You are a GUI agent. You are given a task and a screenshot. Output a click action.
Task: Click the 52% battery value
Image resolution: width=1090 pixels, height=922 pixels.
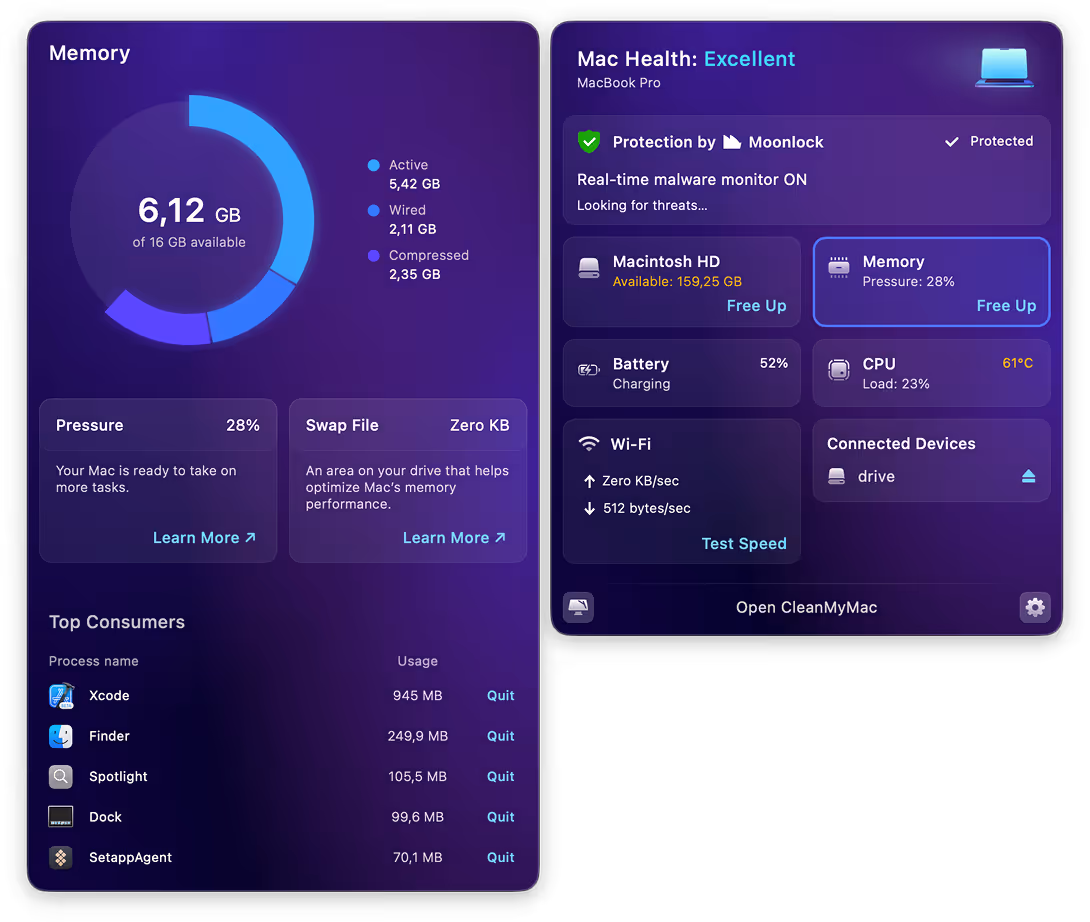[774, 363]
